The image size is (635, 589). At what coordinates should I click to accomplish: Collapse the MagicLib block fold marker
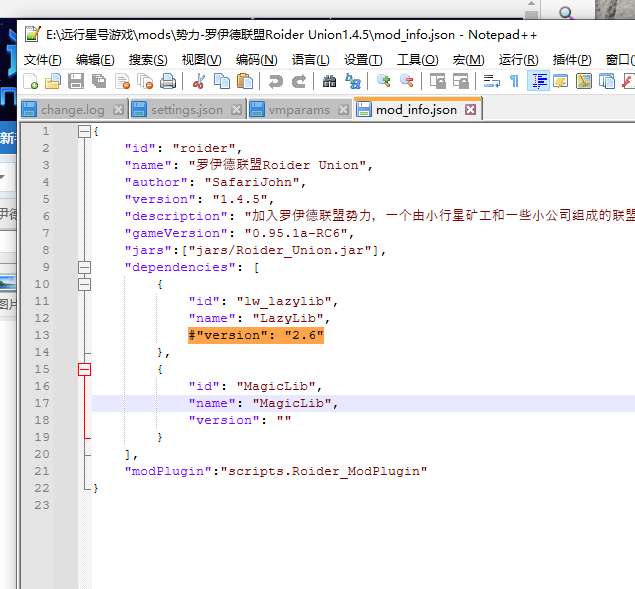pos(84,369)
